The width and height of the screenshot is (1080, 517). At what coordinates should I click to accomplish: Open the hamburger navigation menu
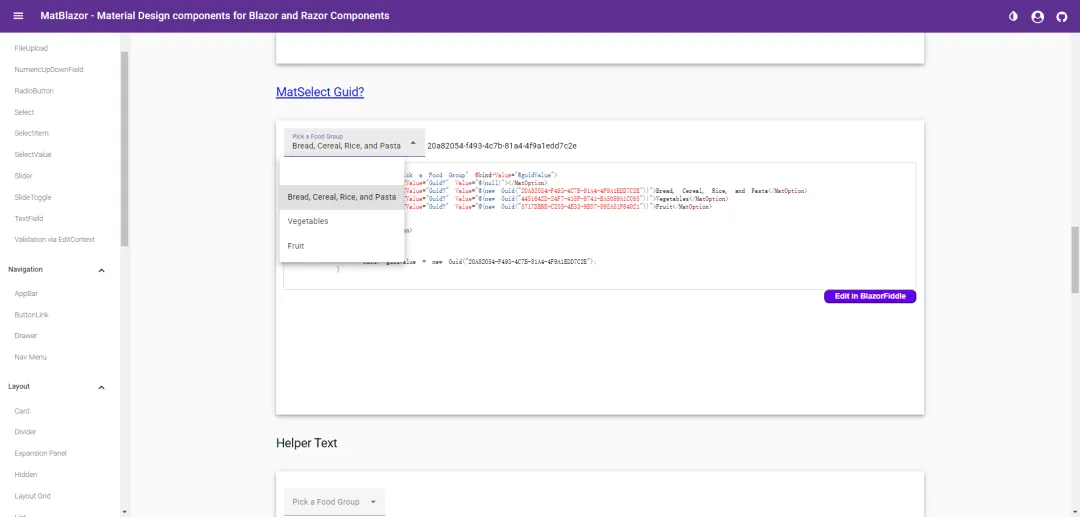[18, 16]
